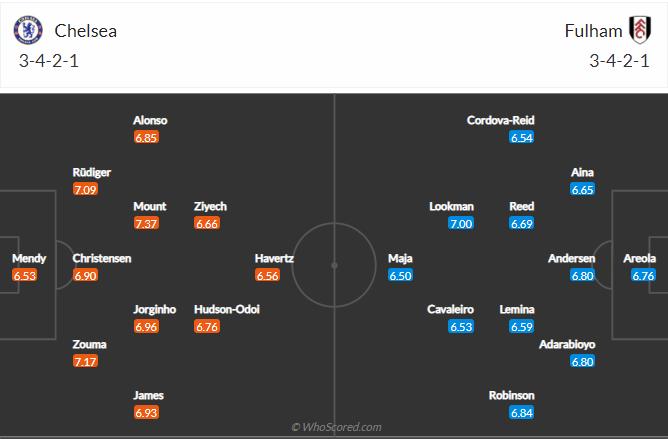Click Areola's 6.76 rating badge
Viewport: 668px width, 439px height.
(643, 275)
